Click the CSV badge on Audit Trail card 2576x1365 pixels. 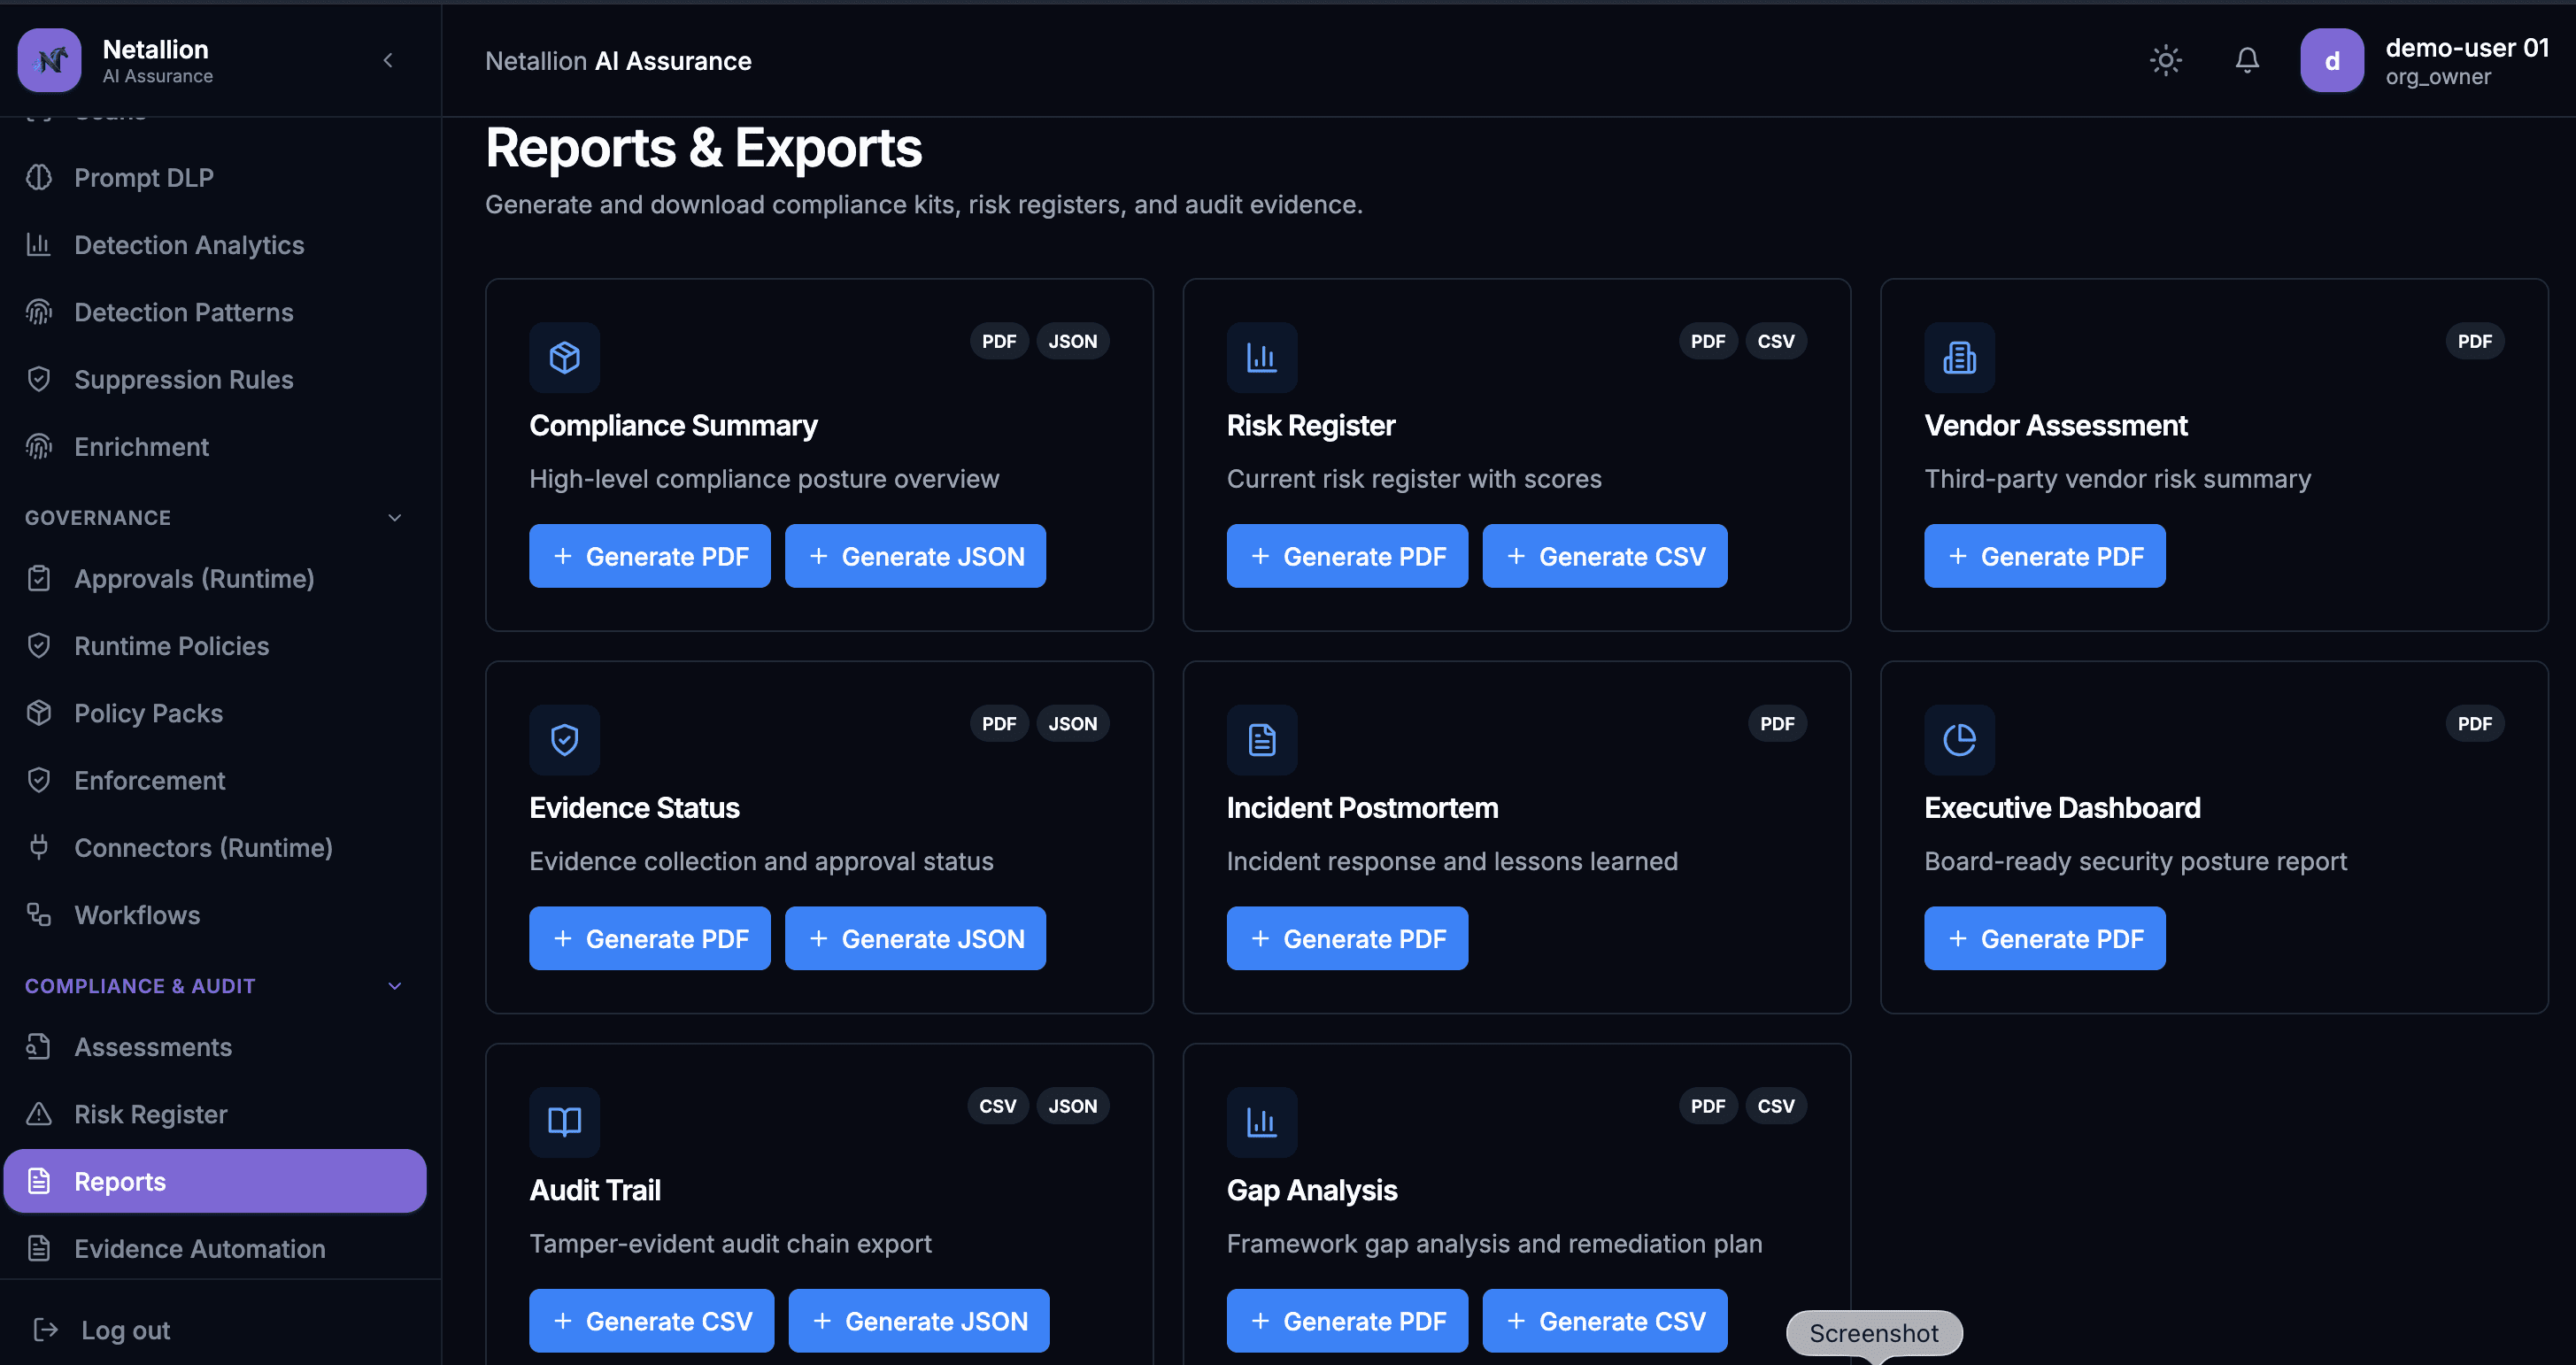pos(997,1106)
